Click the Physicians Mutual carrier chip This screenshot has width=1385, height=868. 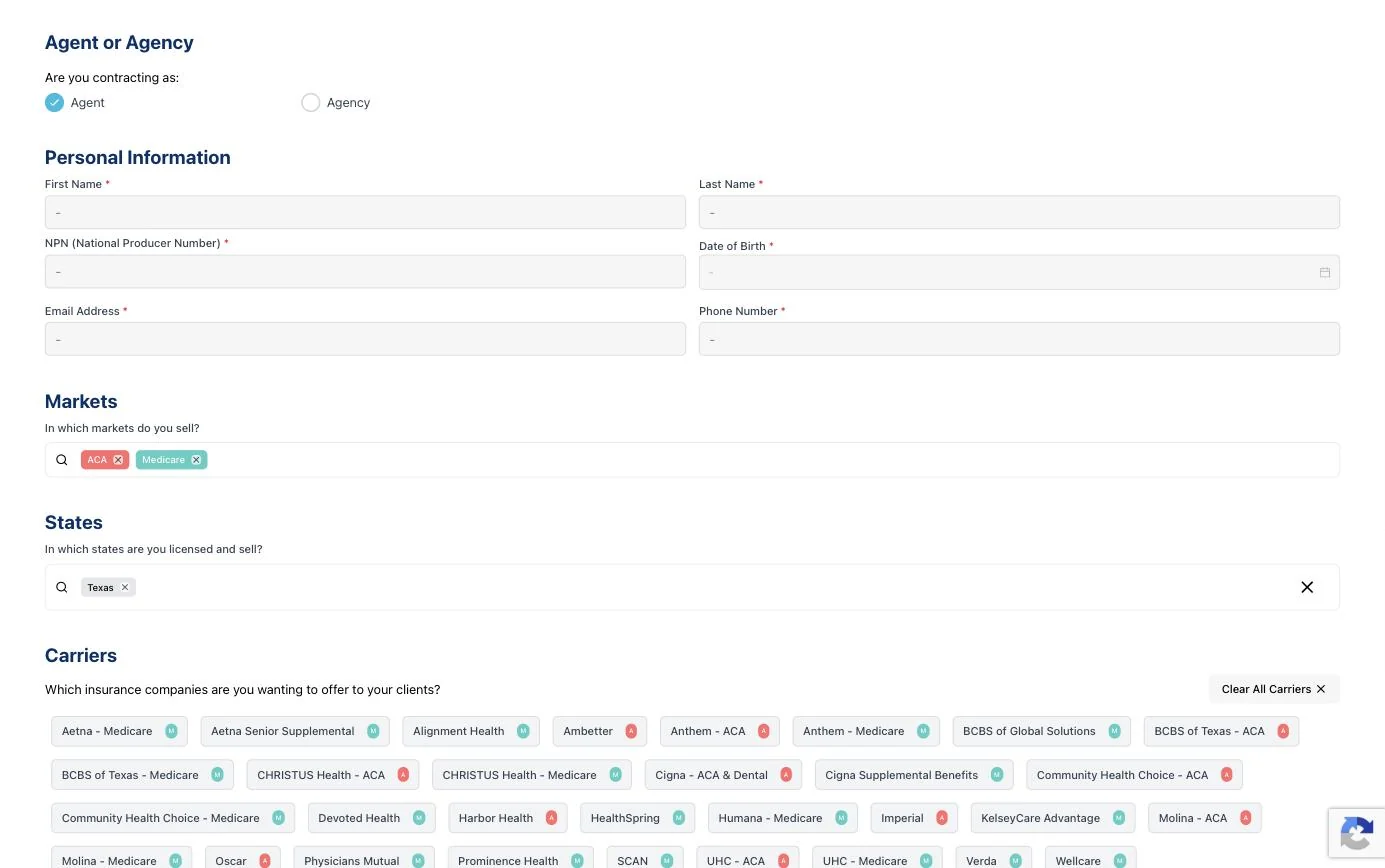pyautogui.click(x=364, y=859)
